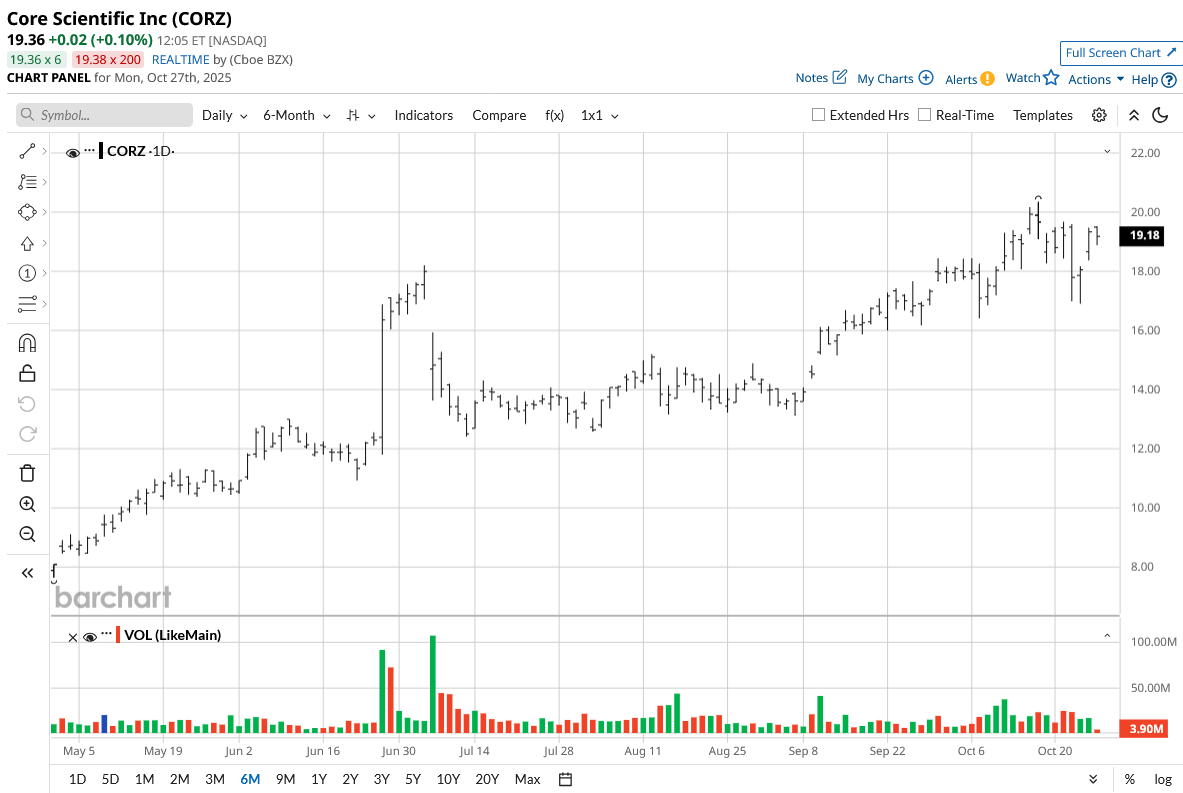Zoom out with the magnifier minus icon
The width and height of the screenshot is (1183, 793).
27,534
